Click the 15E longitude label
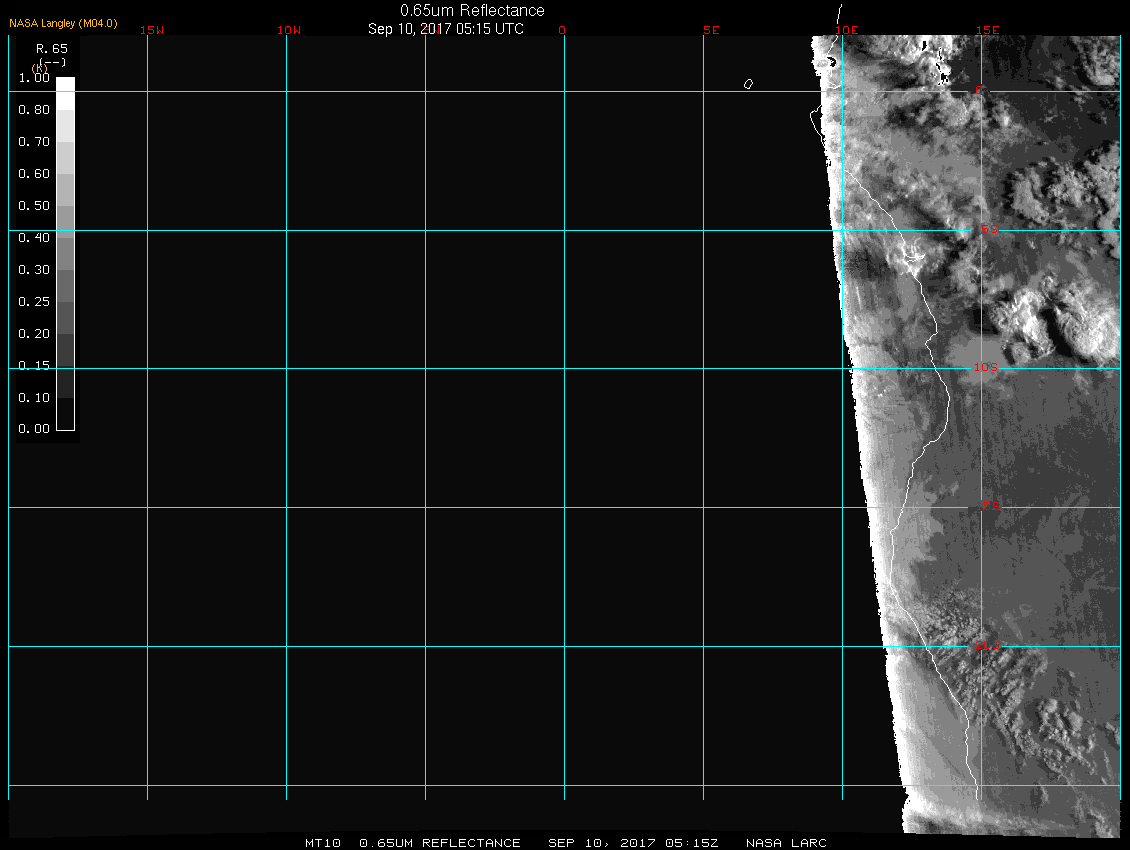 pos(988,30)
